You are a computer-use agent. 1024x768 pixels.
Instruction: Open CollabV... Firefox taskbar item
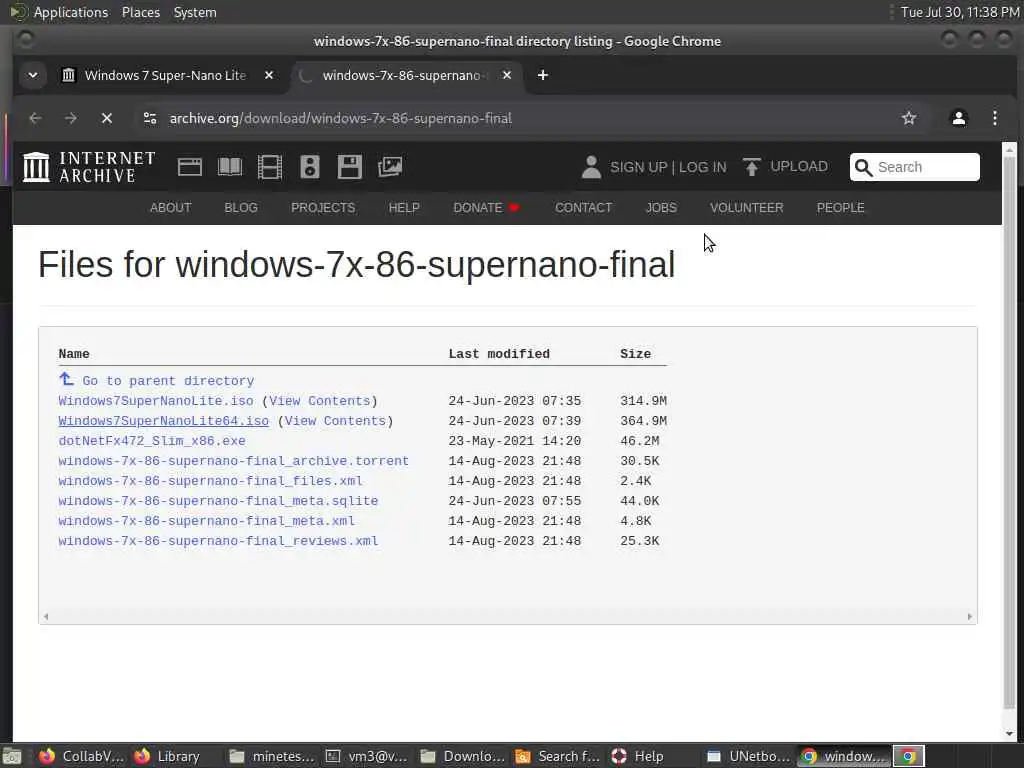tap(80, 756)
